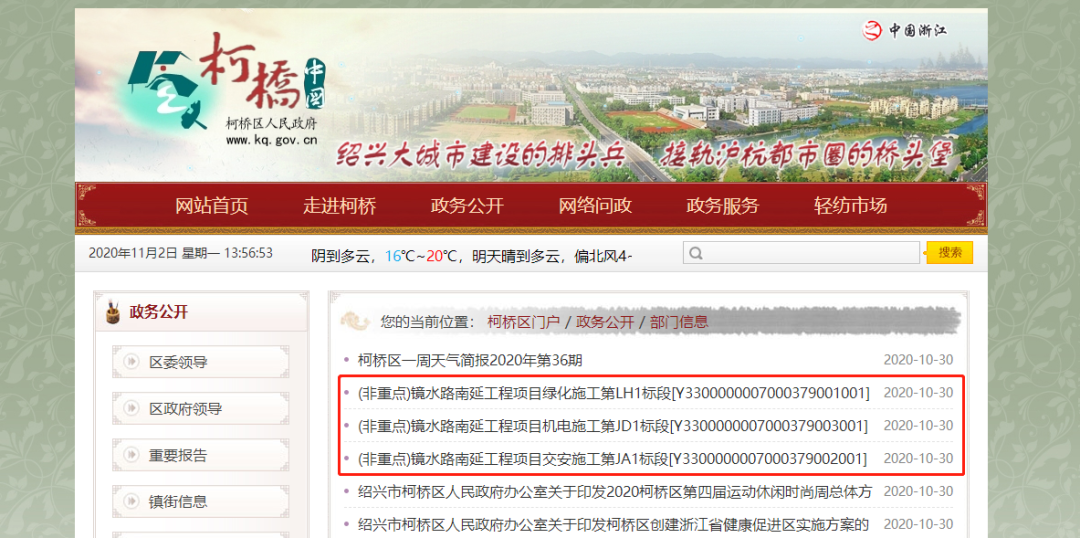Click the date 2020-10-30 beside 天气简报 row
The image size is (1080, 538).
[918, 360]
